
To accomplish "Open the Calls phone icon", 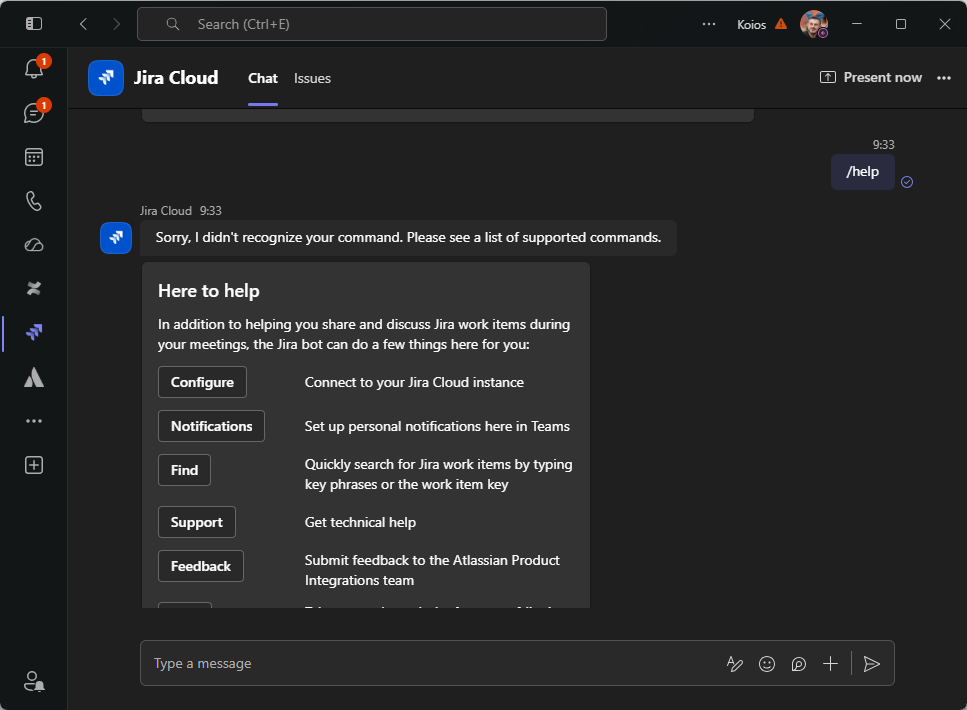I will 34,201.
